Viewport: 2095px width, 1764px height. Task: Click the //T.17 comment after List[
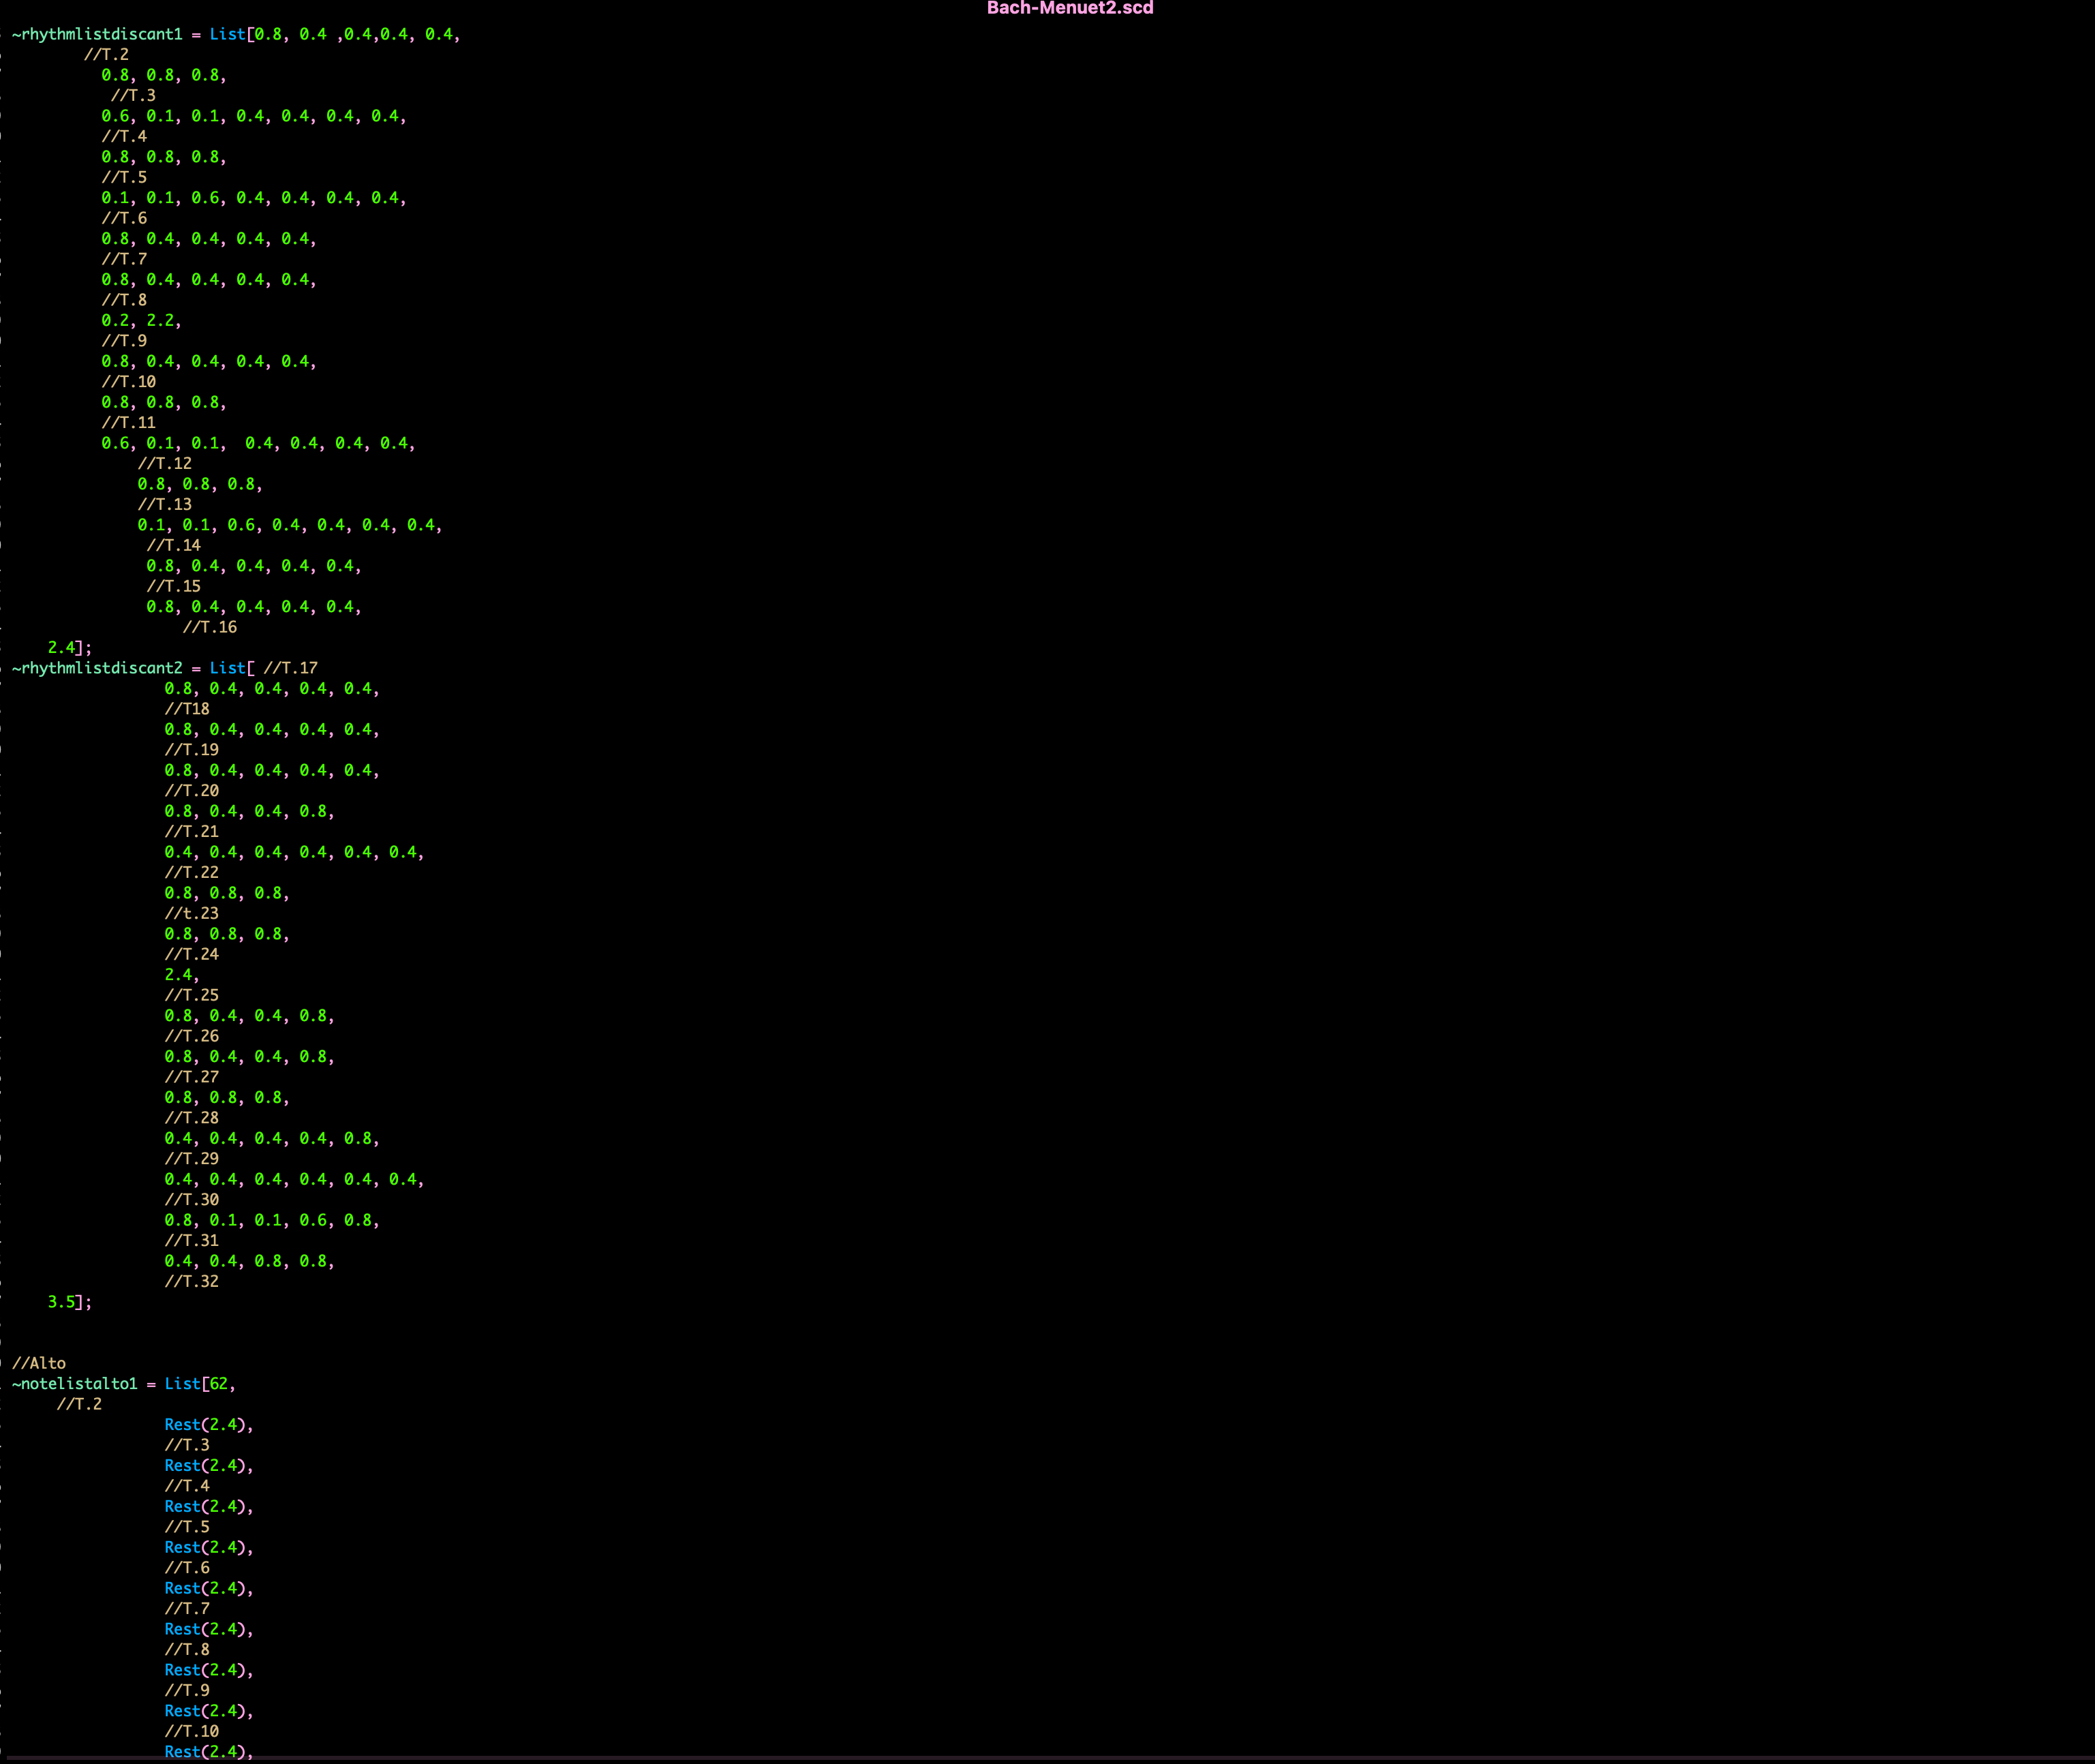[290, 668]
